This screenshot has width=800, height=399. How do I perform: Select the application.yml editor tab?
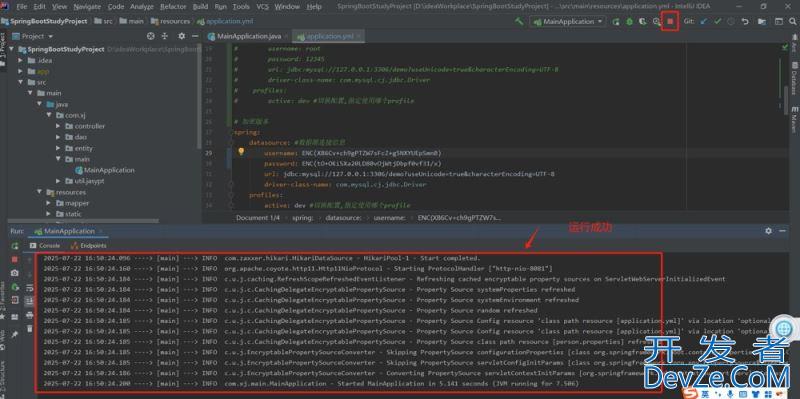click(x=329, y=36)
